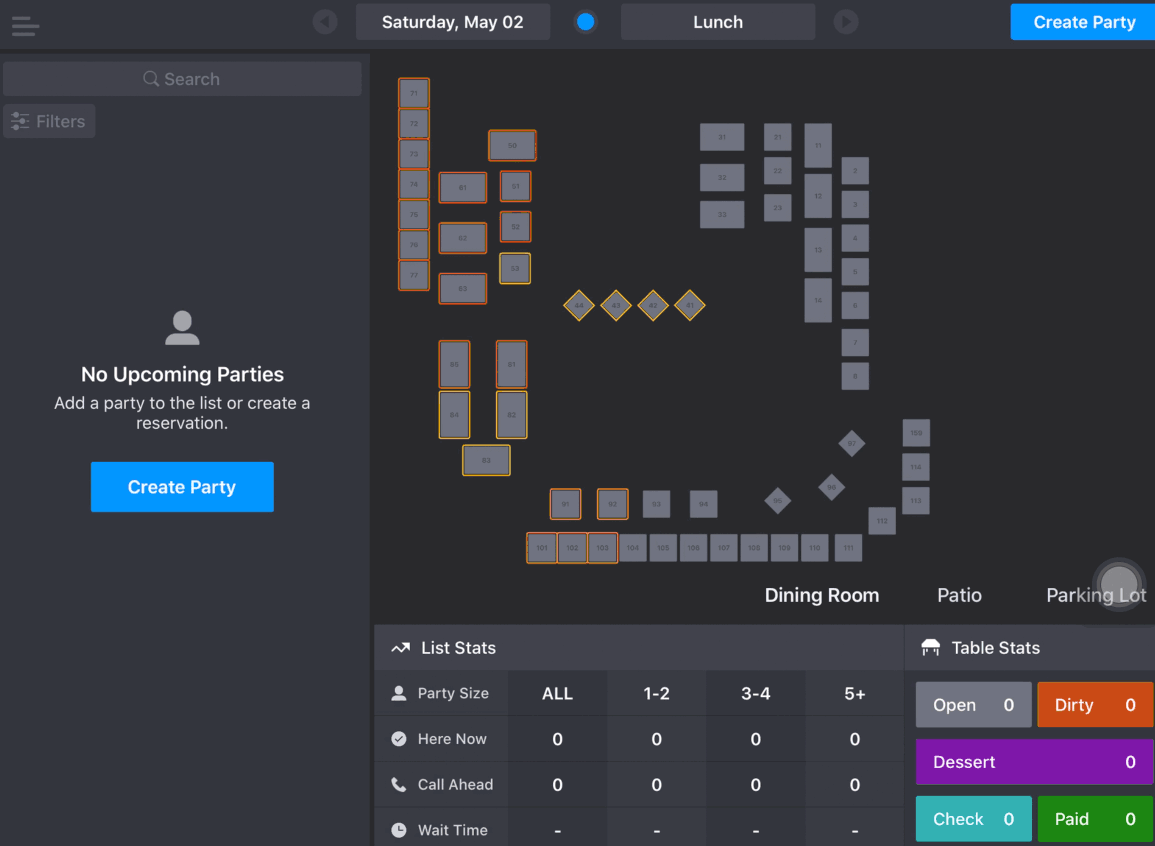Click the Search field
Screen dimensions: 1155x846
[182, 79]
